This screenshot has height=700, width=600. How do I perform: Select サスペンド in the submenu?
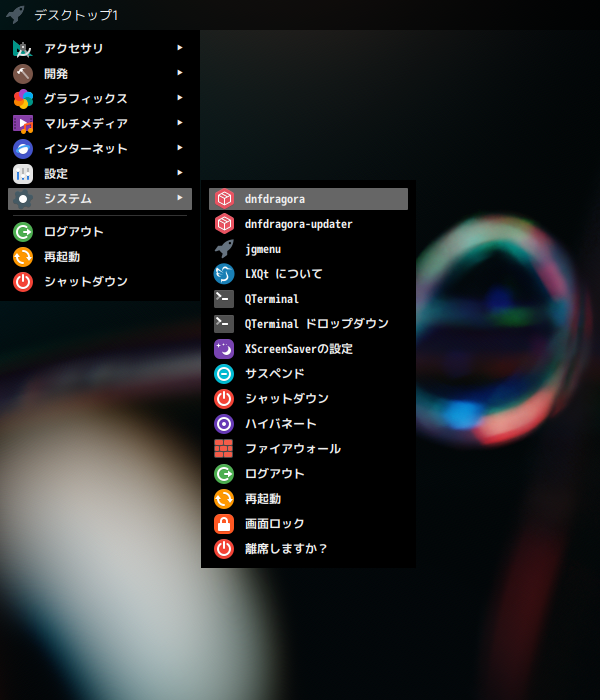point(308,374)
